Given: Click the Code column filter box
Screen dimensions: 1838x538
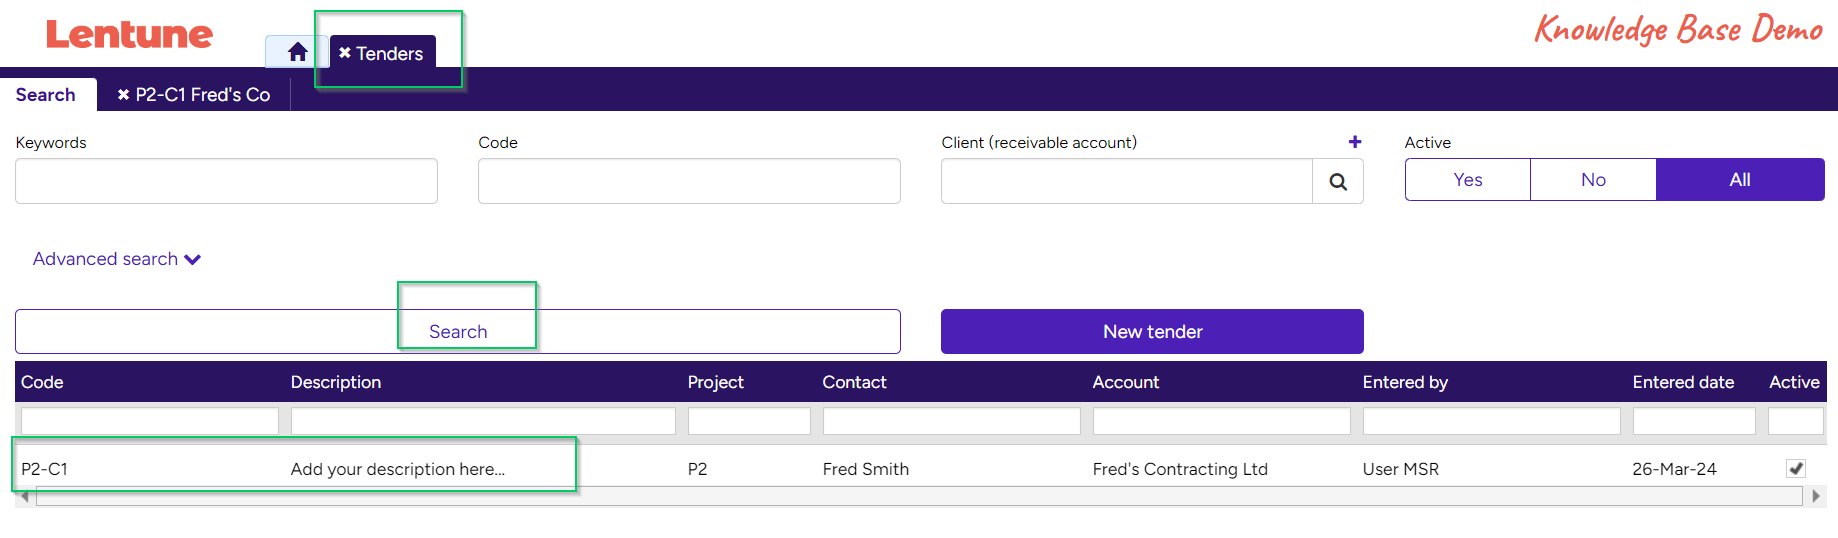Looking at the screenshot, I should tap(150, 421).
